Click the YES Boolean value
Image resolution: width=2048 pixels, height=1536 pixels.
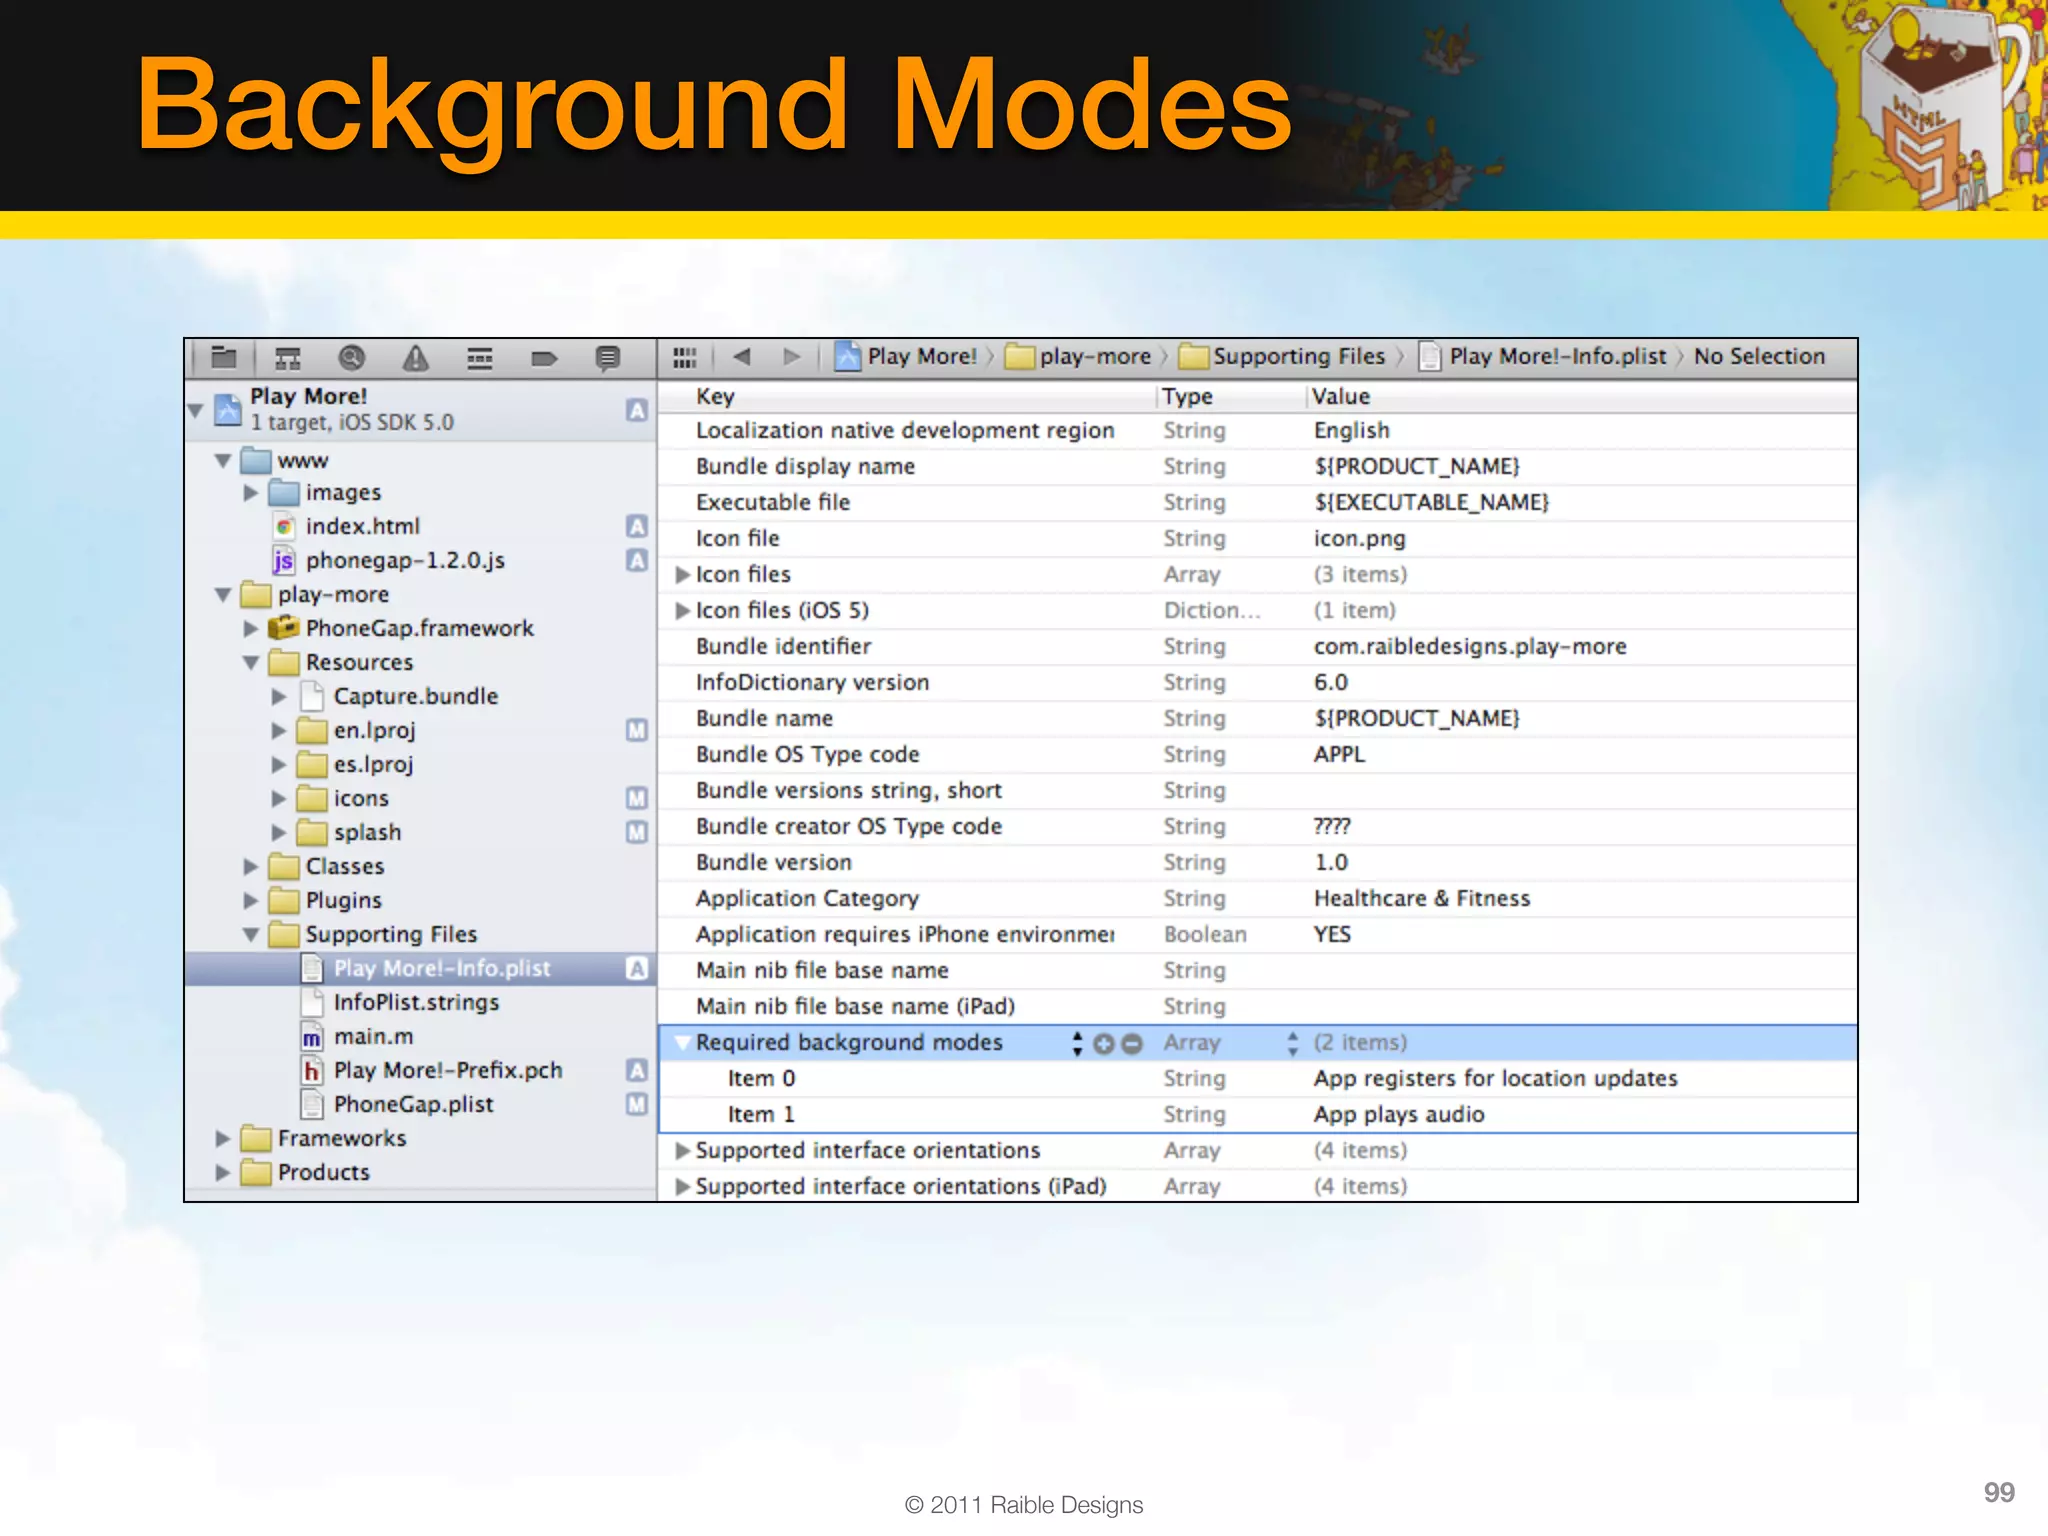pyautogui.click(x=1332, y=935)
